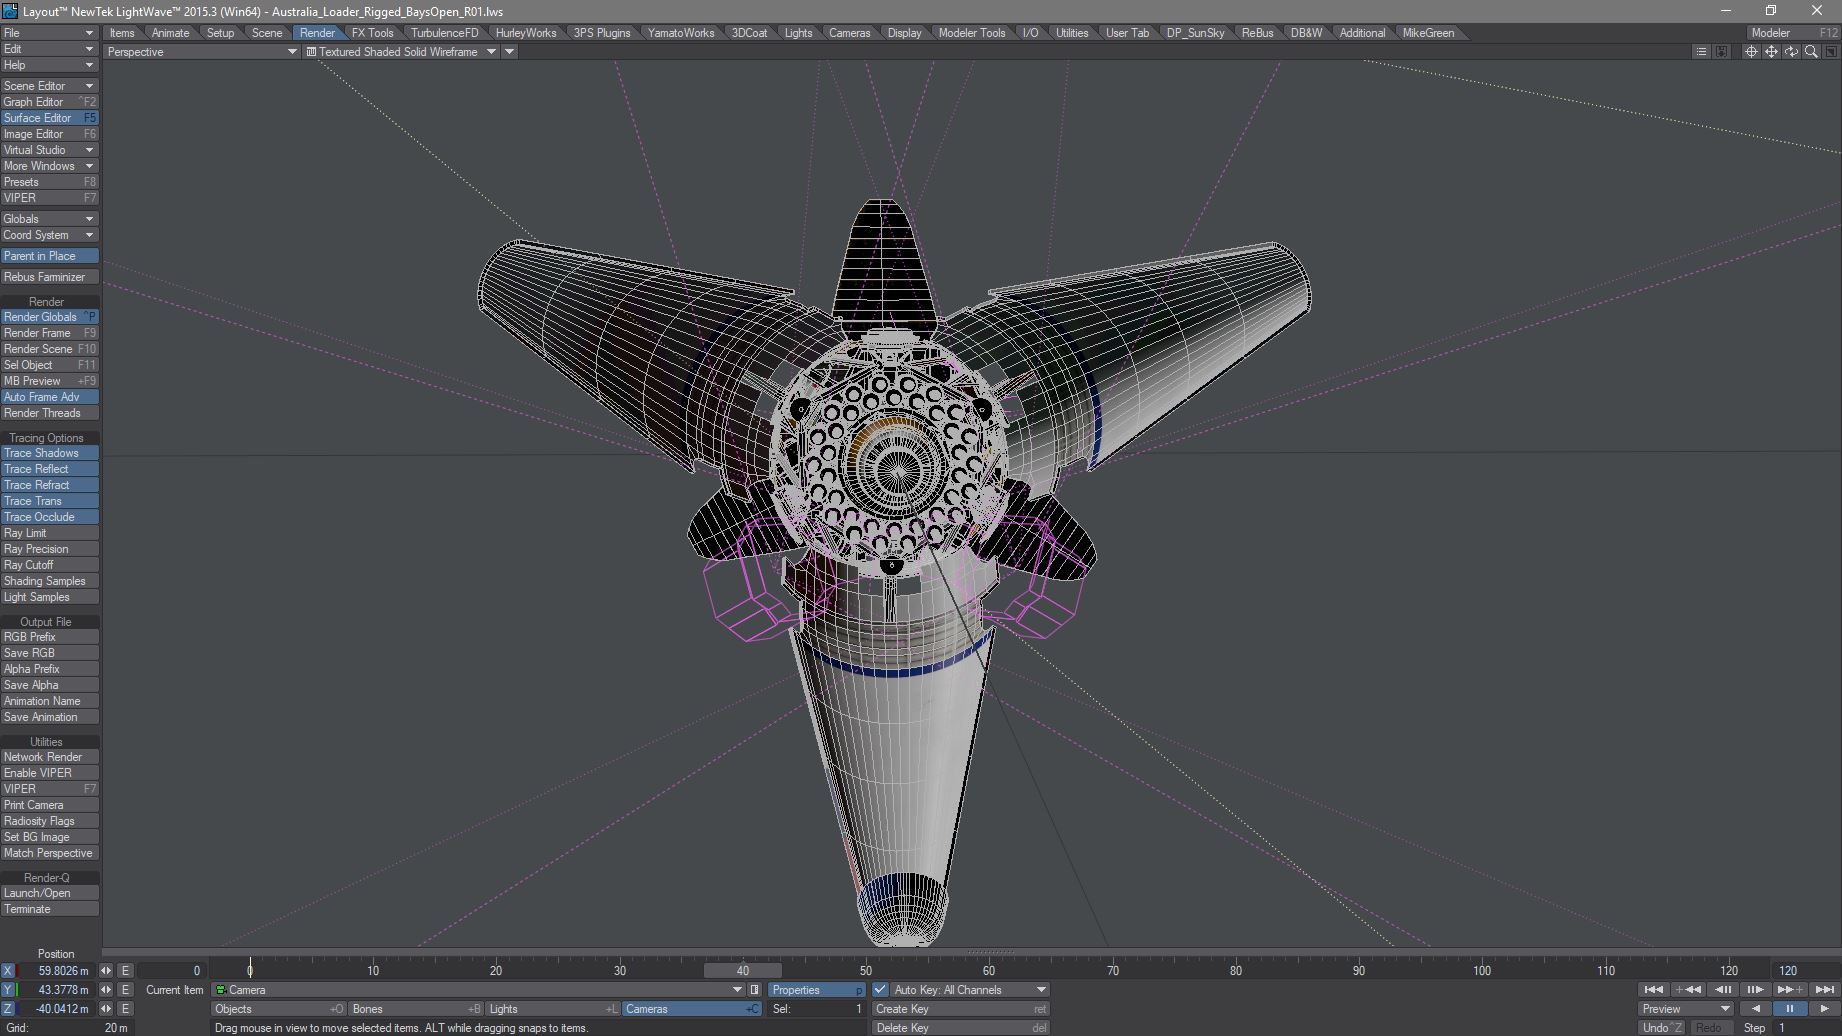Screen dimensions: 1842x1036
Task: Click the center view crosshair icon
Action: [1751, 52]
